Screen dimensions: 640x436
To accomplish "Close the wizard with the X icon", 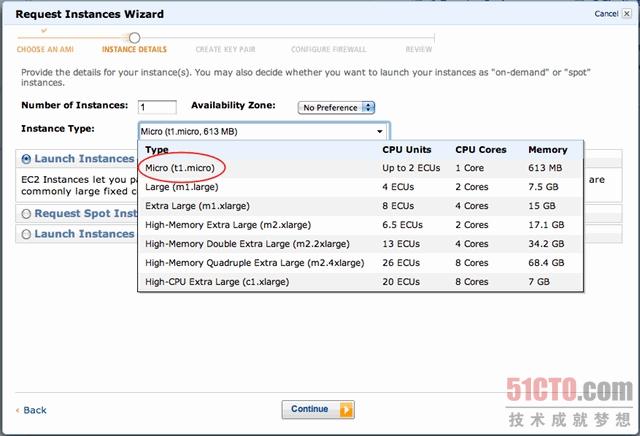I will [627, 13].
